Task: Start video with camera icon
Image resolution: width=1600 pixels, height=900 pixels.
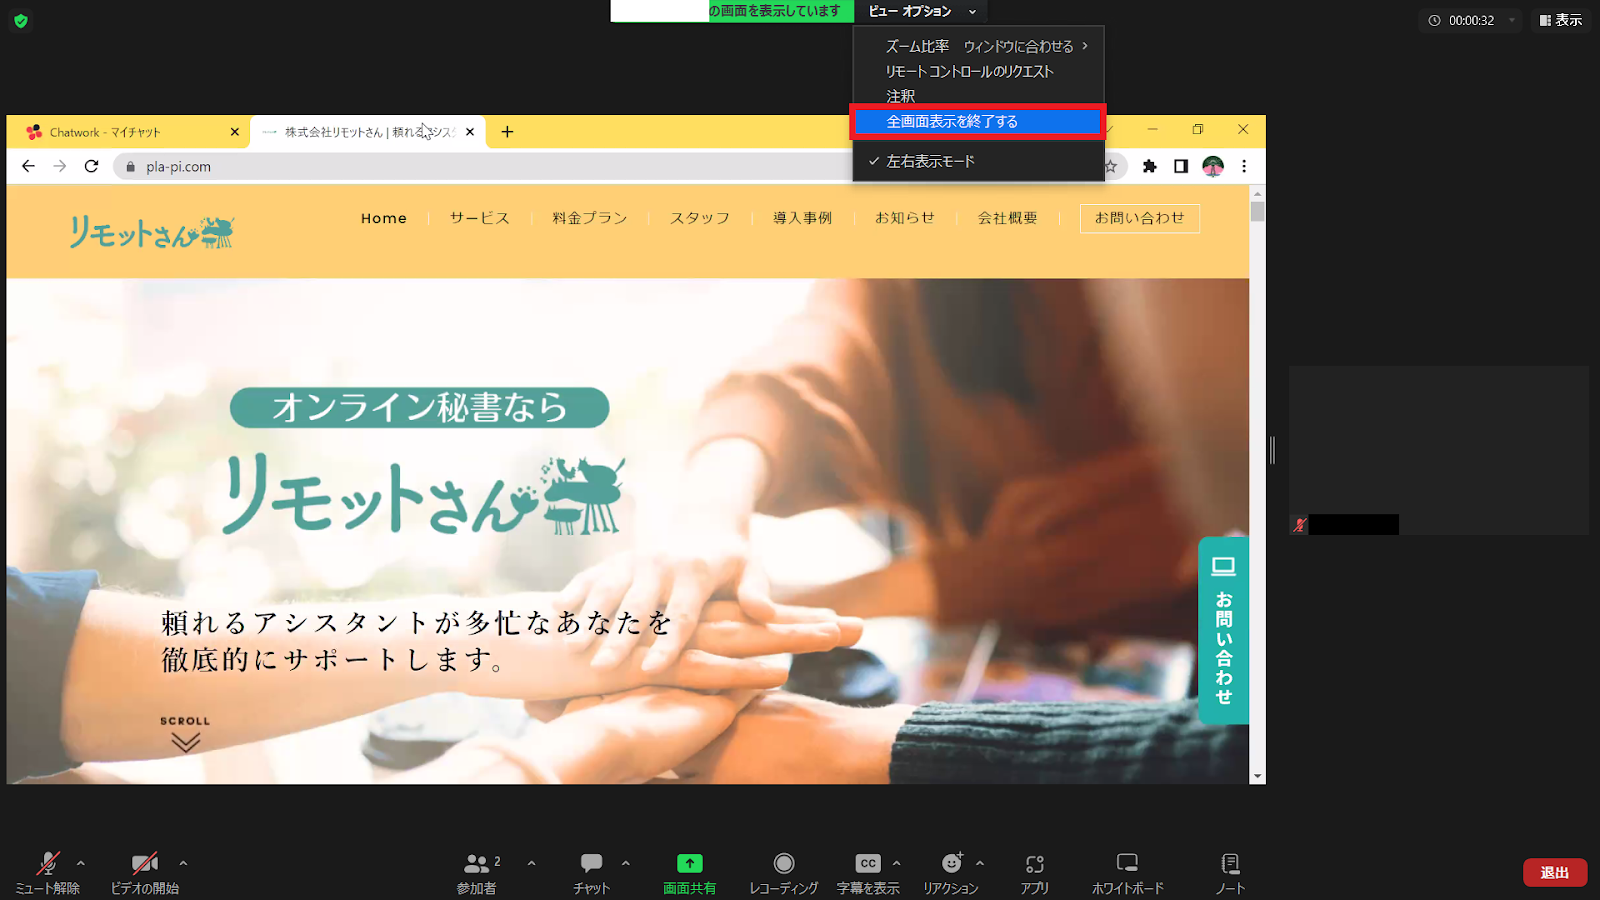Action: pyautogui.click(x=145, y=872)
